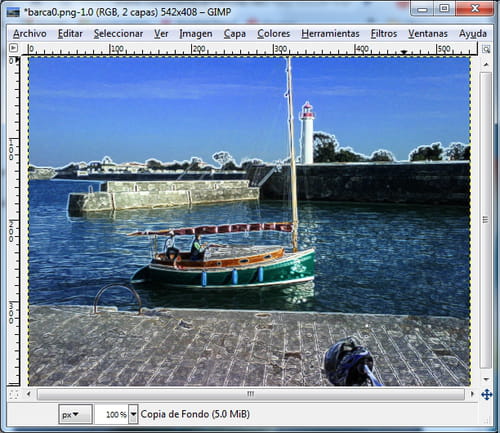
Task: Open the Filtros menu
Action: pos(384,34)
